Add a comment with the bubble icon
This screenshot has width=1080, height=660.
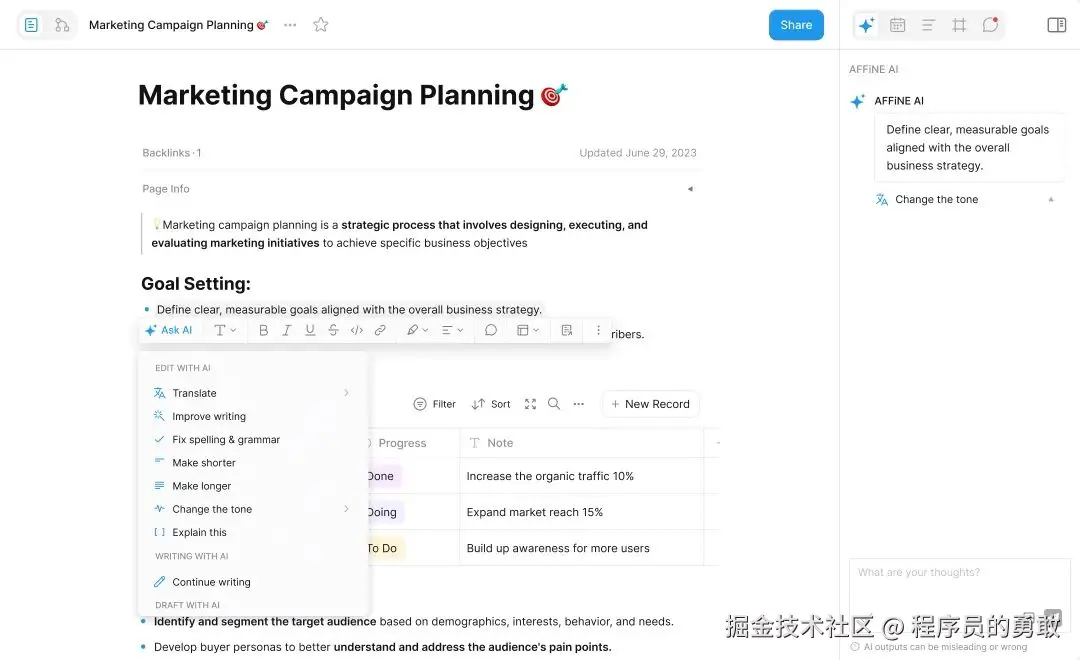click(x=490, y=330)
